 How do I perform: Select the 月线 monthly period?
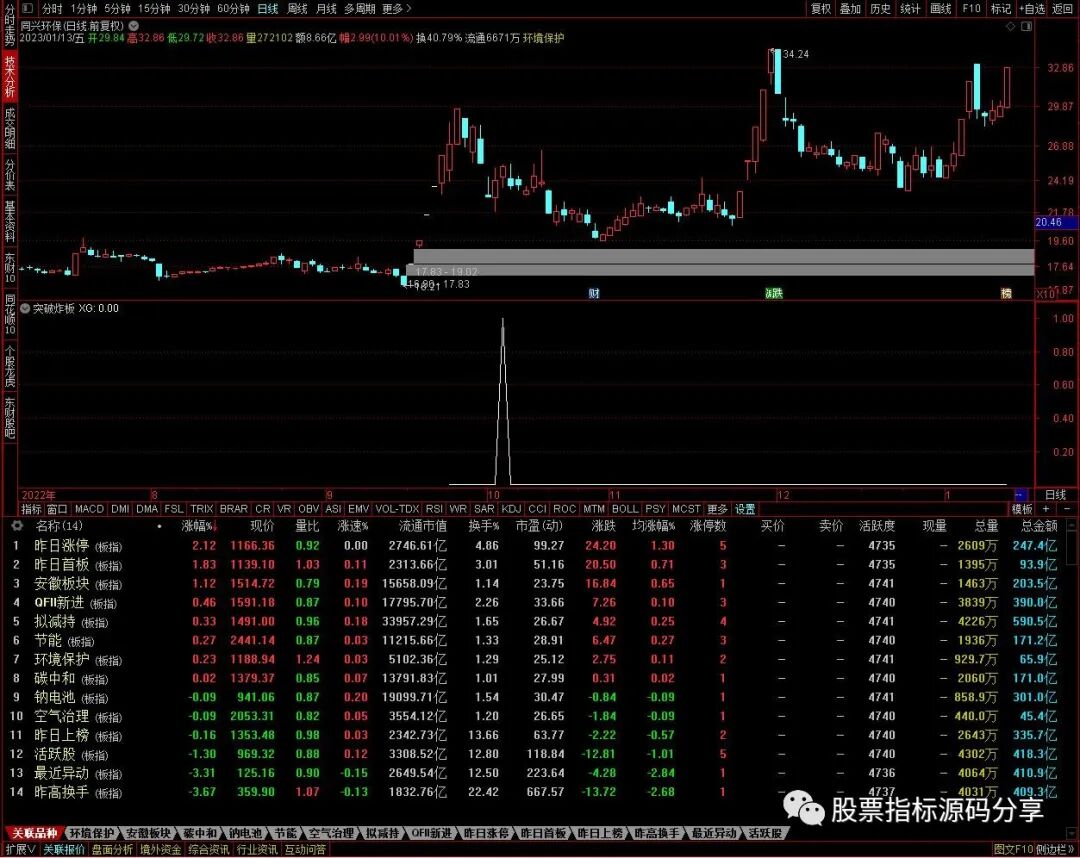point(326,8)
